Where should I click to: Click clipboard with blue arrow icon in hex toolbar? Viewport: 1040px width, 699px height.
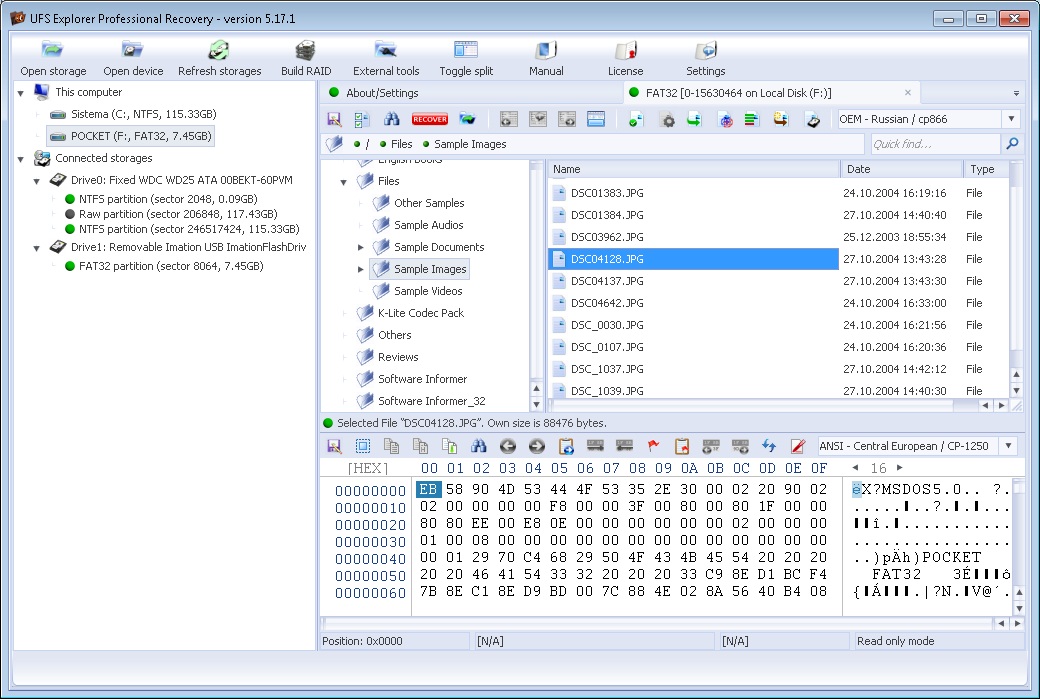tap(566, 446)
